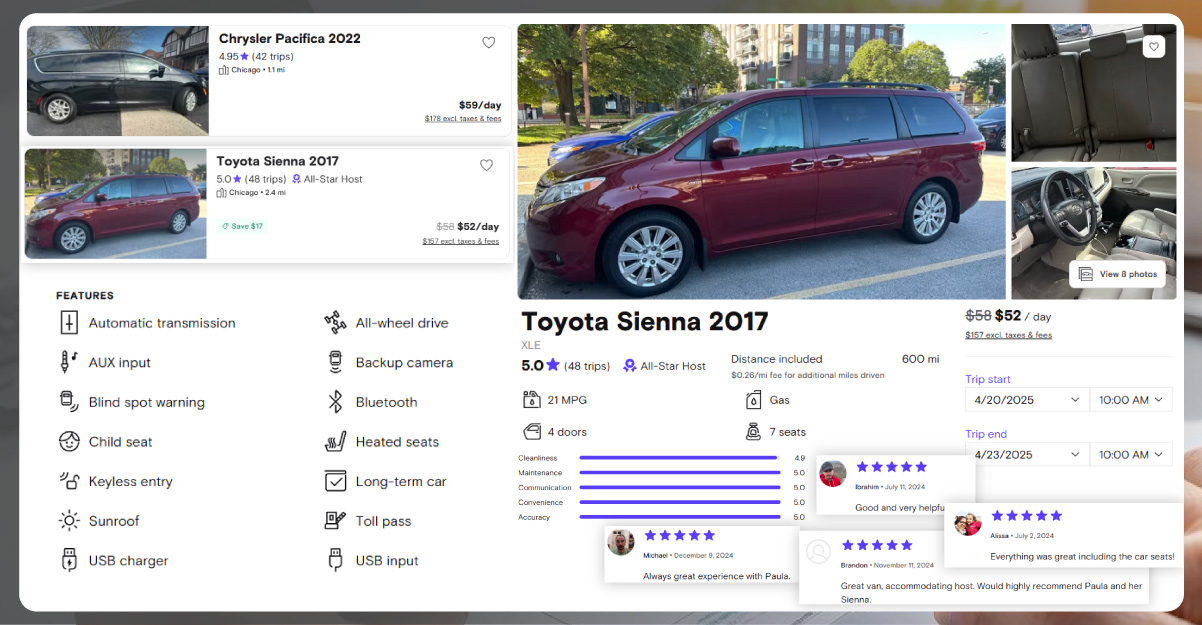Click $157 excl. taxes & fees link under price
The height and width of the screenshot is (625, 1202).
point(1008,335)
